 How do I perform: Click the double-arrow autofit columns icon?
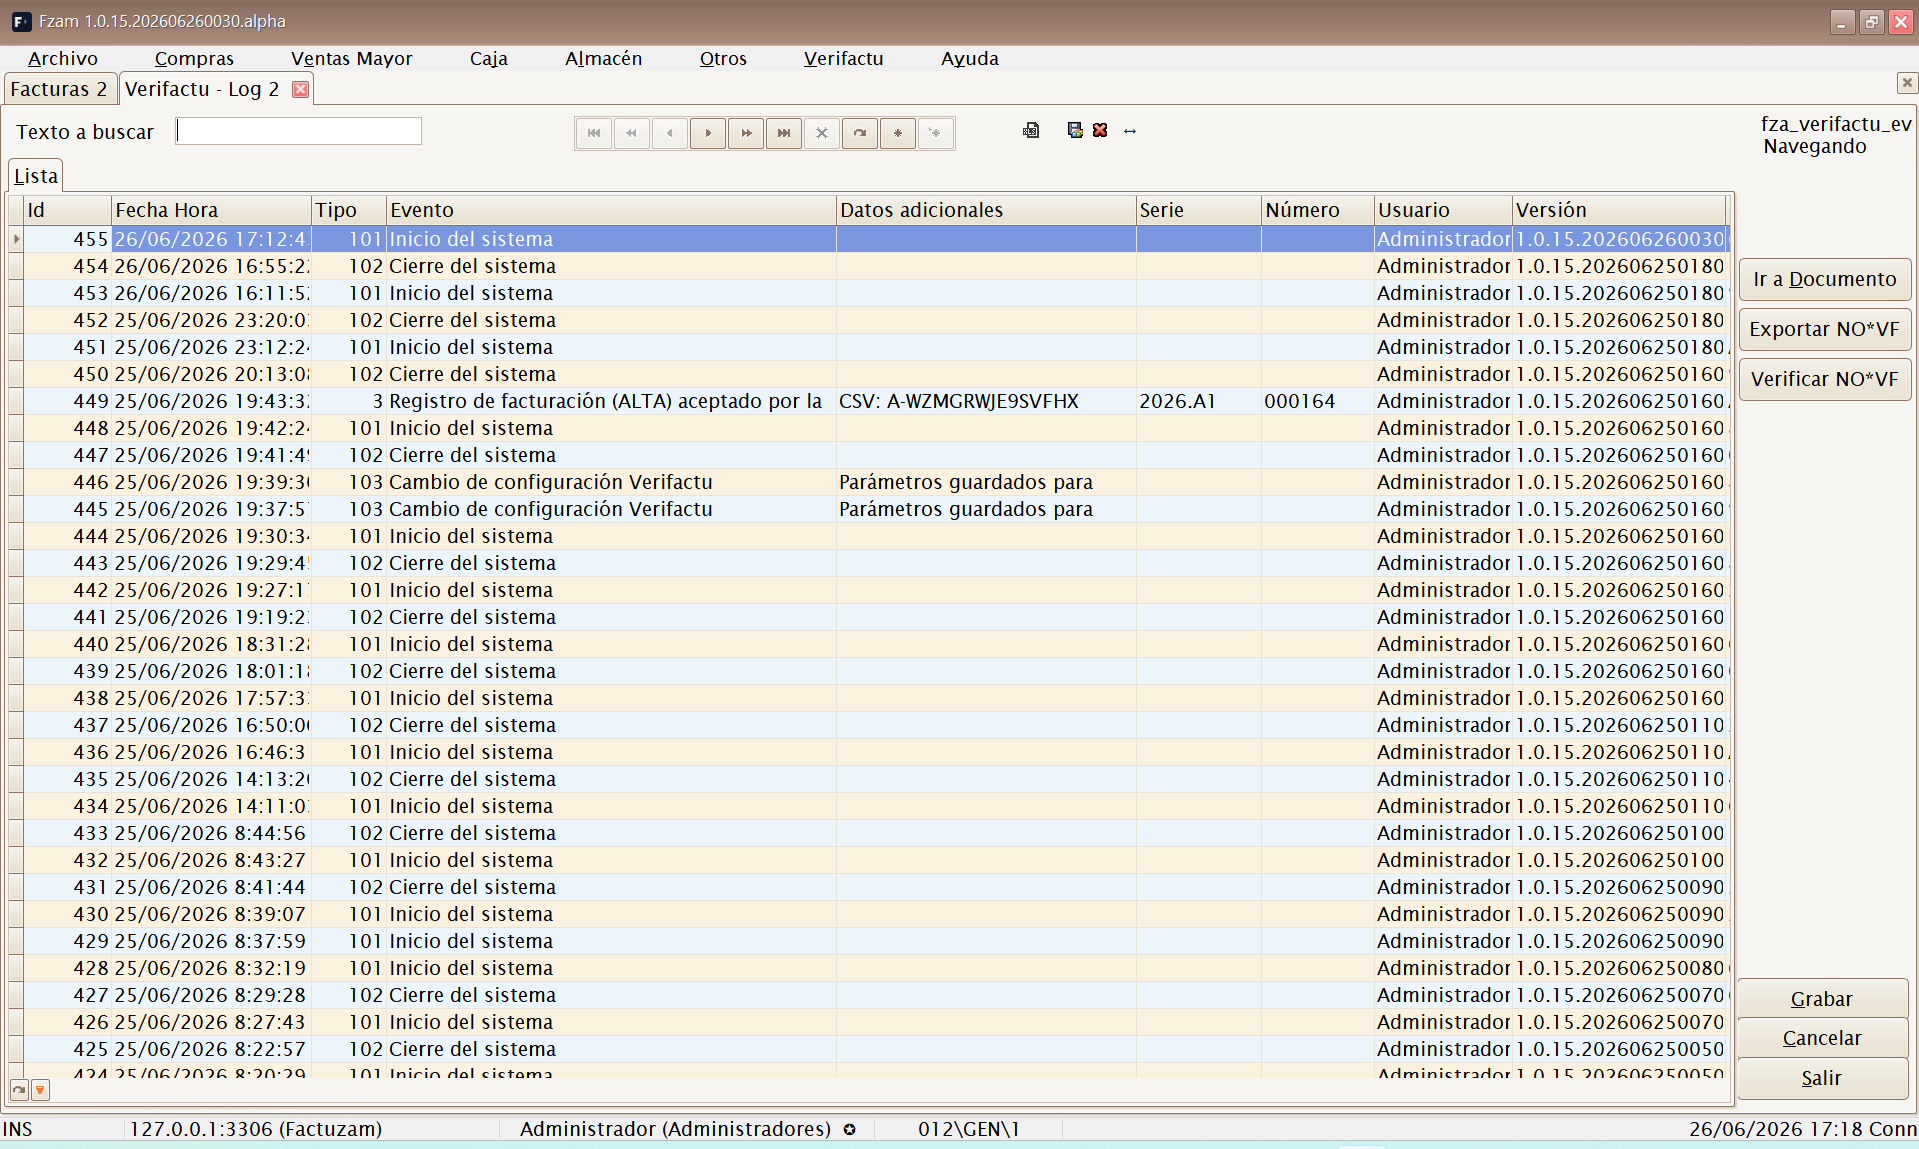(1130, 131)
